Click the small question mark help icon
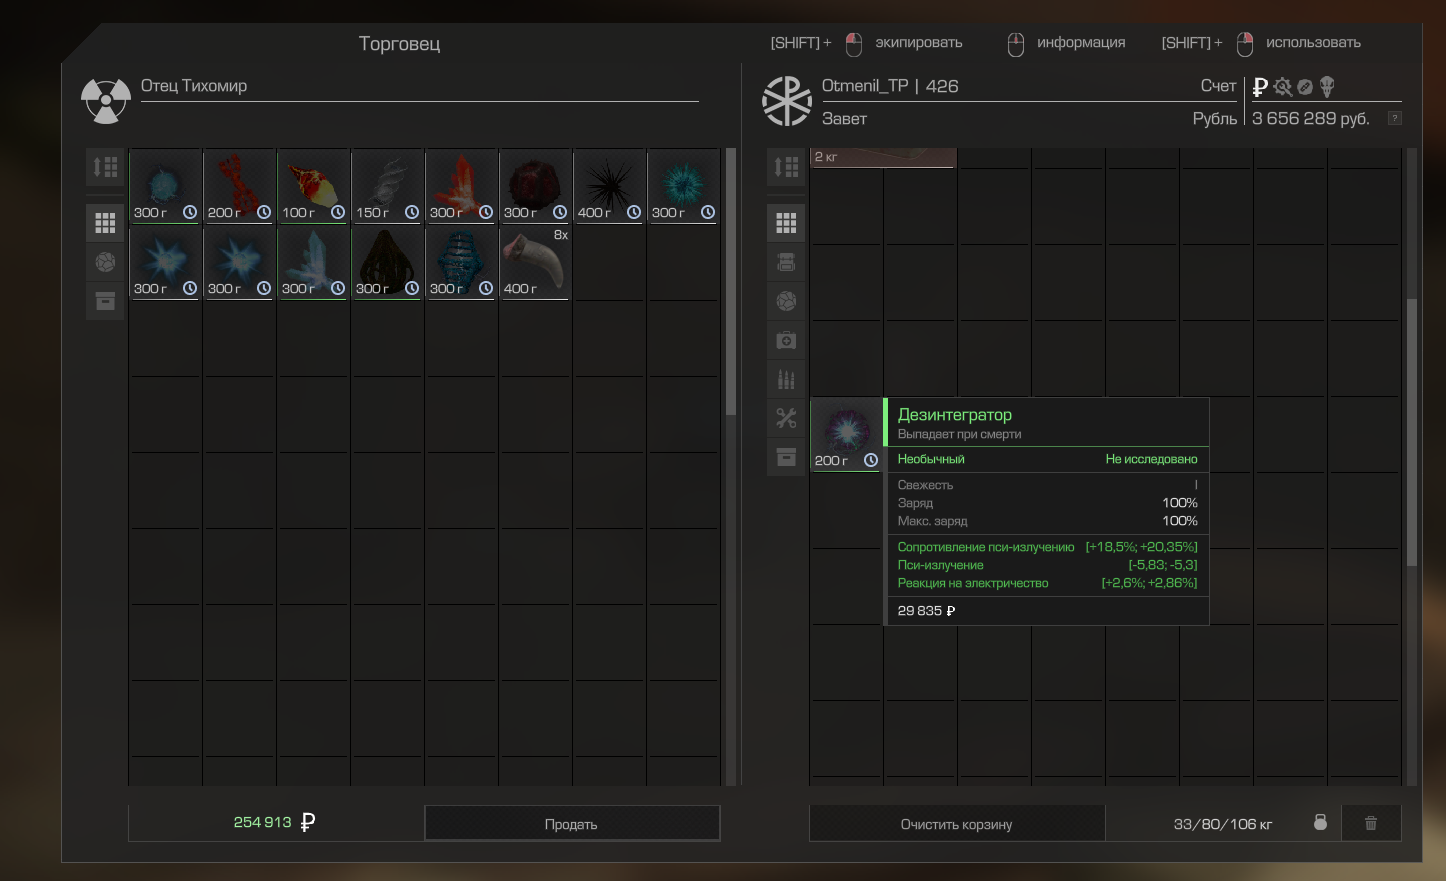This screenshot has width=1446, height=881. pos(1394,119)
